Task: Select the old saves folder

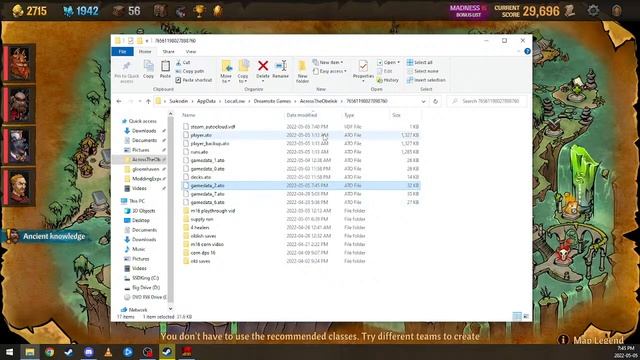Action: pyautogui.click(x=200, y=261)
